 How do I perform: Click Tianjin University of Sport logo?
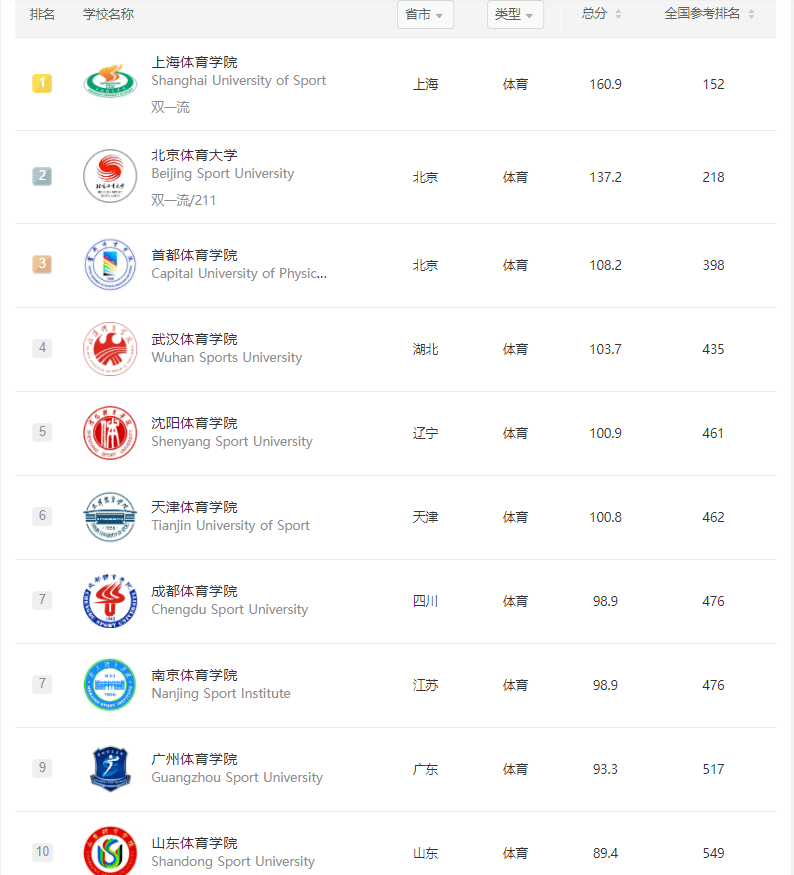click(110, 517)
